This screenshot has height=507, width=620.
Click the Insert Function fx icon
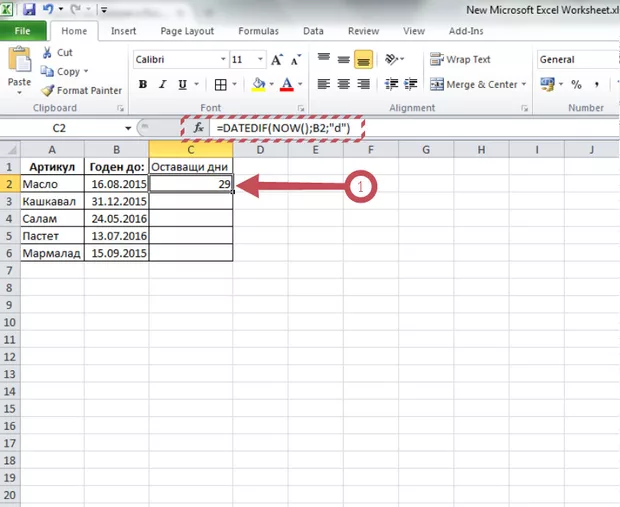[x=198, y=129]
